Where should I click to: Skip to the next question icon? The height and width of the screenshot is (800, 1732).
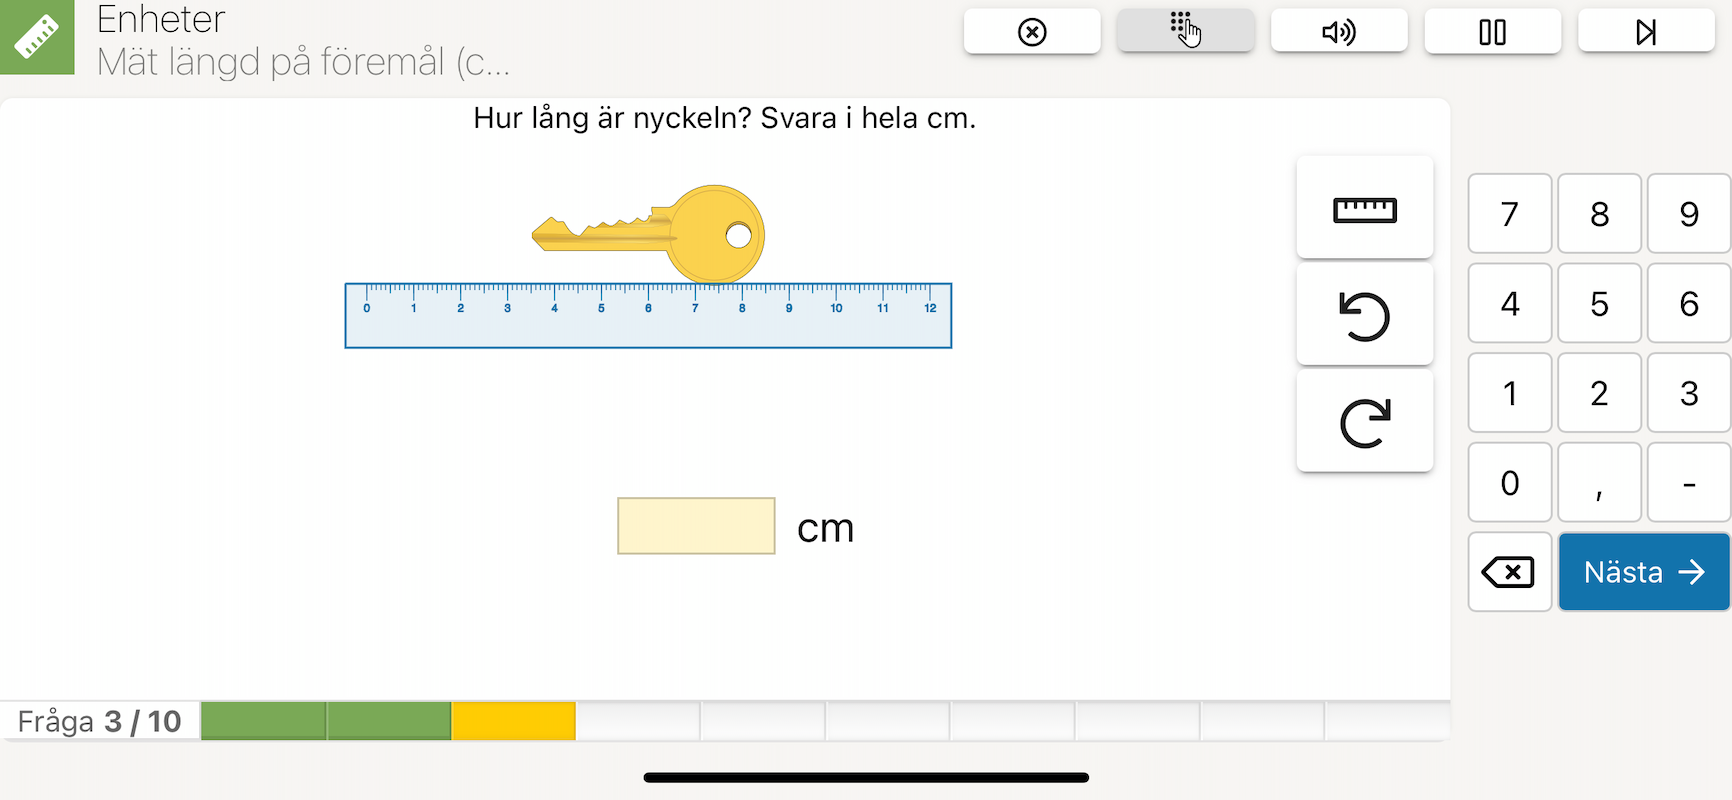tap(1646, 32)
